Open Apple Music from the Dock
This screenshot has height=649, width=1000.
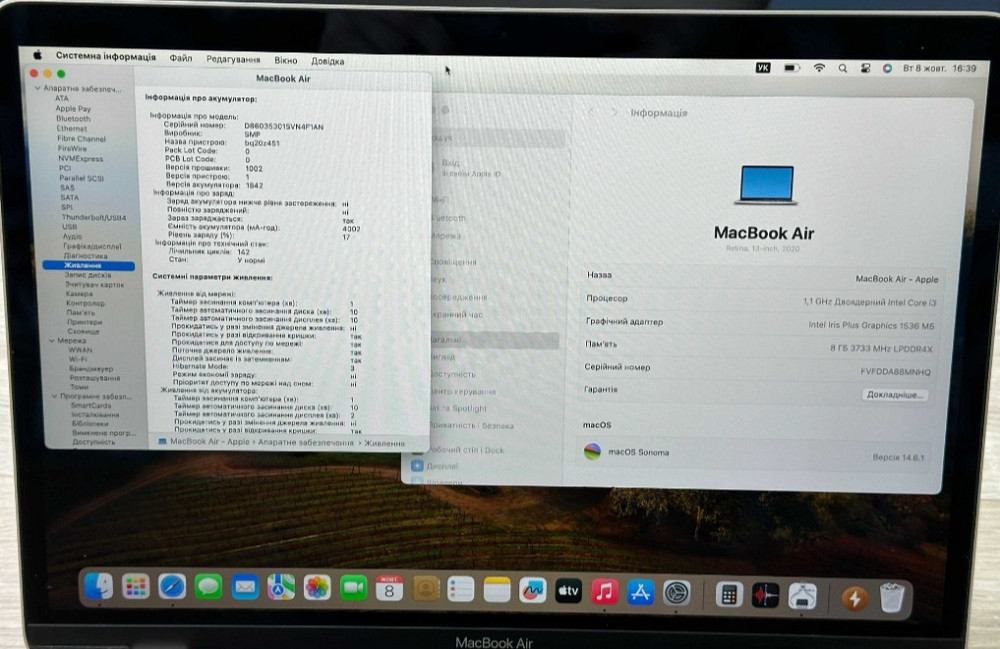click(603, 588)
